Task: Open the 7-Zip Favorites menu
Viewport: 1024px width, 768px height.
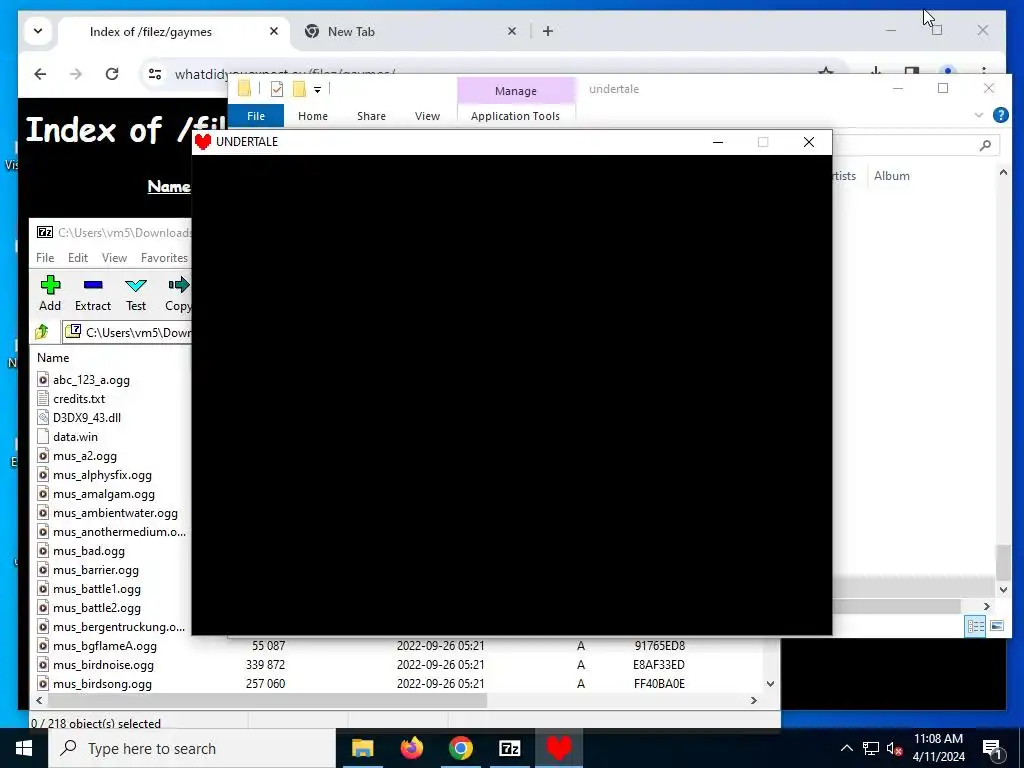Action: 164,258
